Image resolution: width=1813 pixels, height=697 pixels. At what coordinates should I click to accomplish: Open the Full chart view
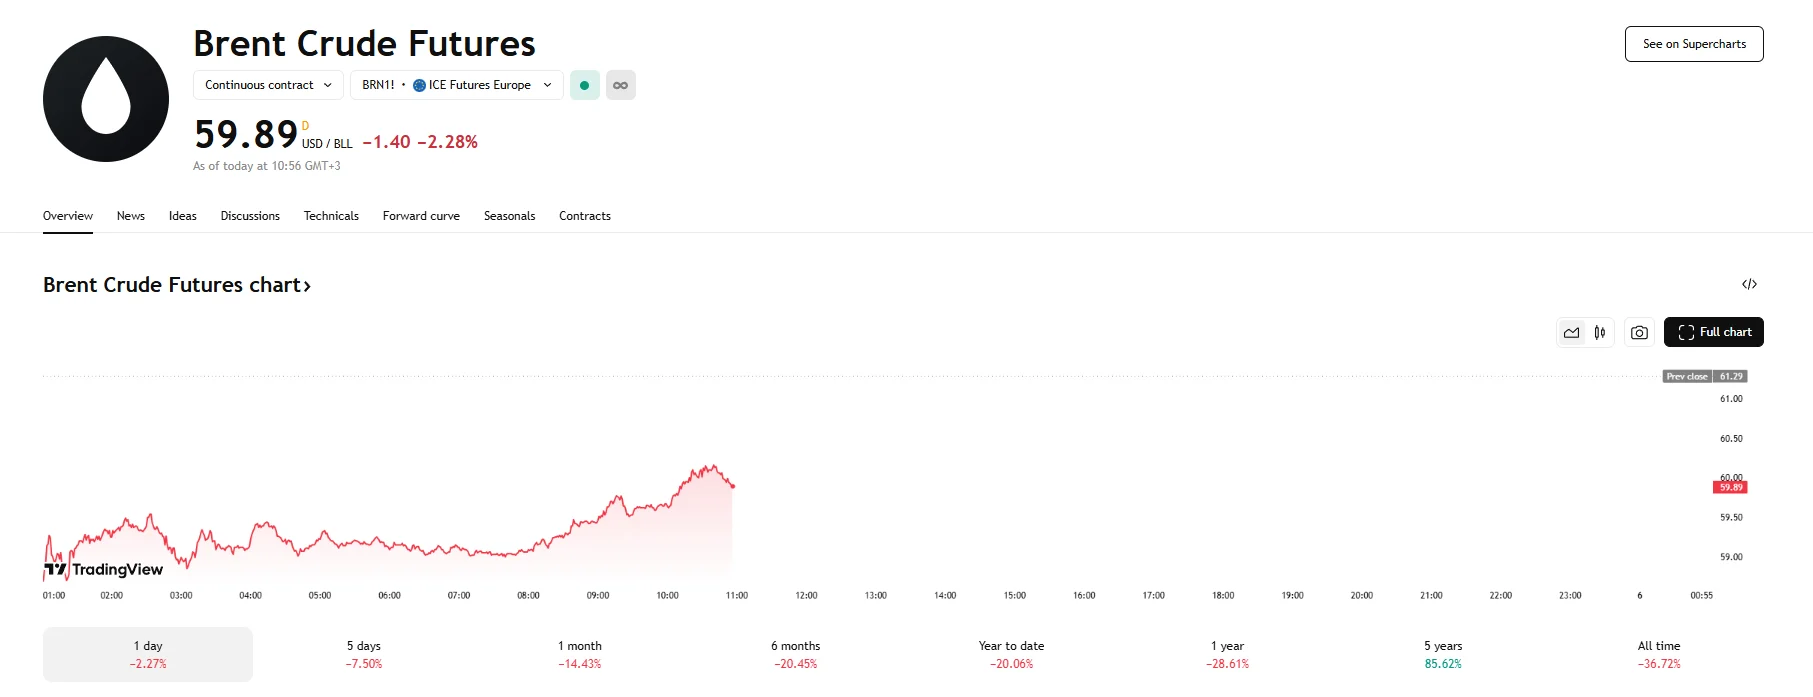tap(1714, 332)
